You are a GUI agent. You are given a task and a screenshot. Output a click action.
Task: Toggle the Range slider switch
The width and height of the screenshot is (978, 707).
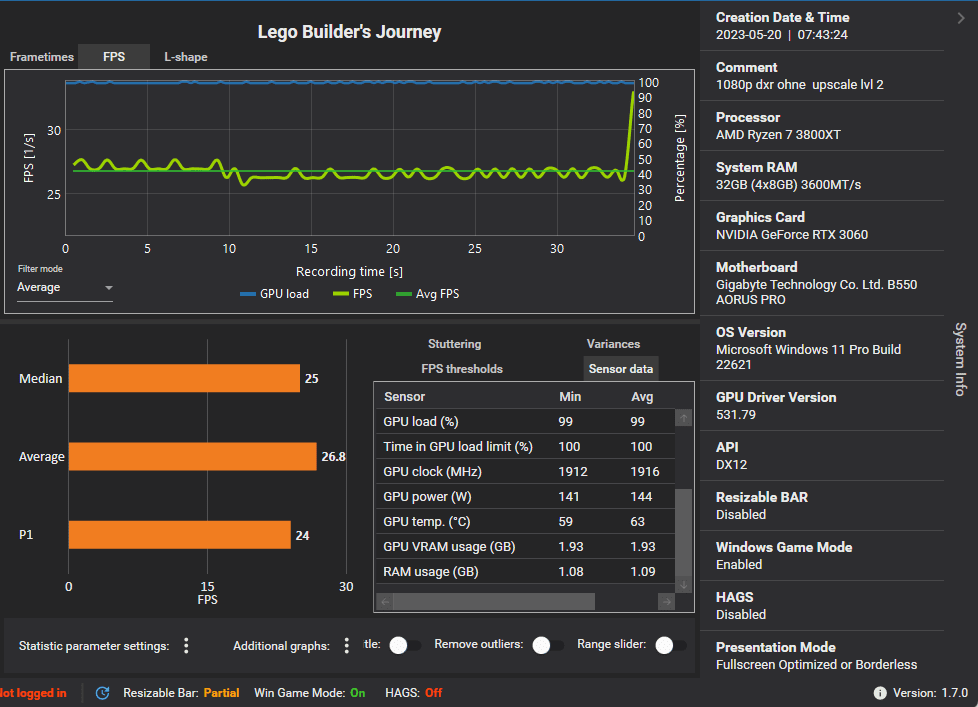coord(671,645)
